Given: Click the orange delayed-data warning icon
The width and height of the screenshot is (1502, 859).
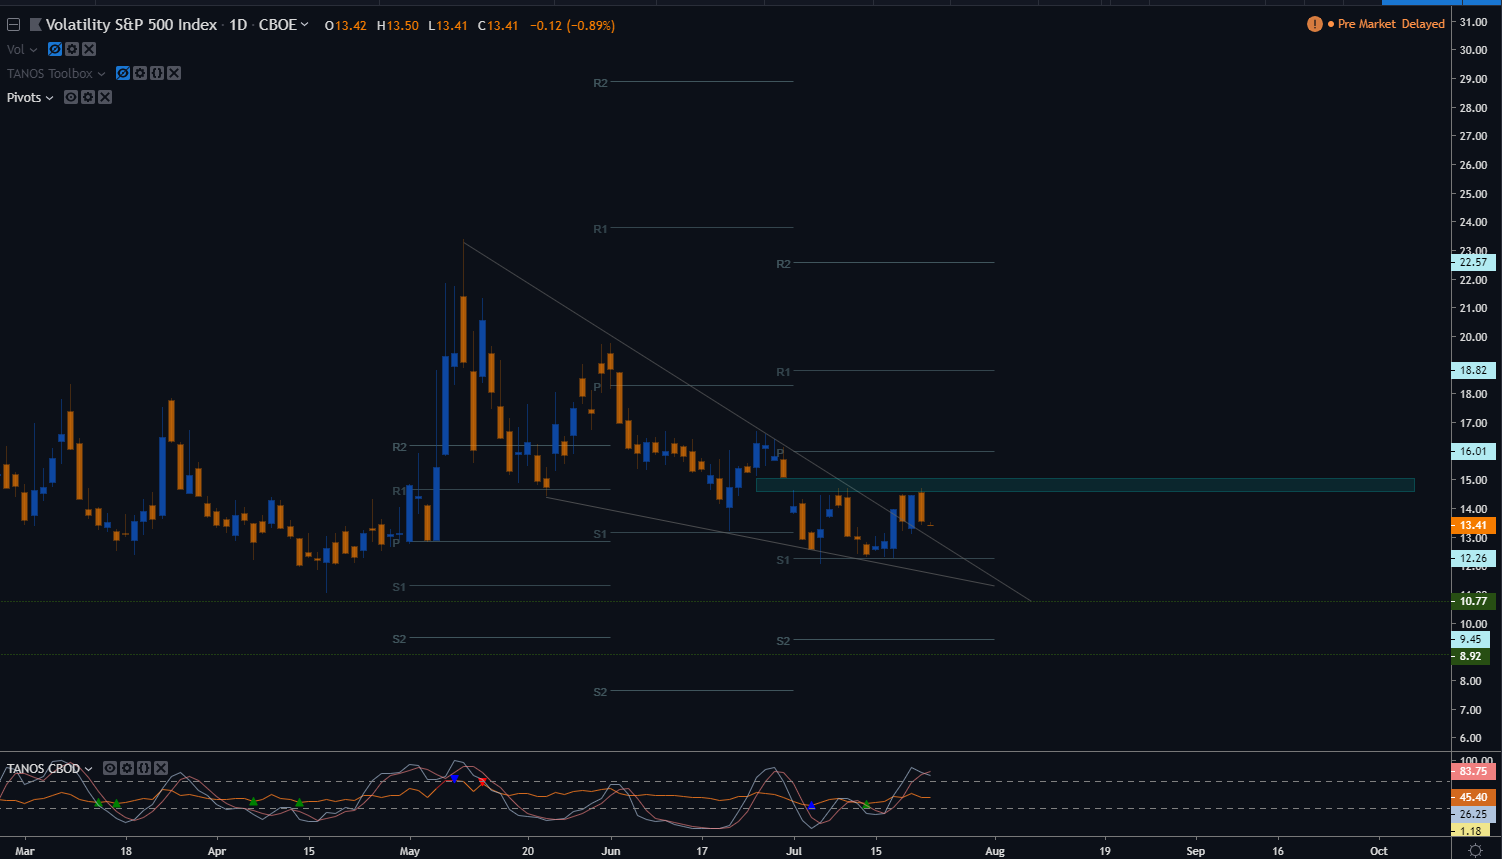Looking at the screenshot, I should (x=1315, y=24).
